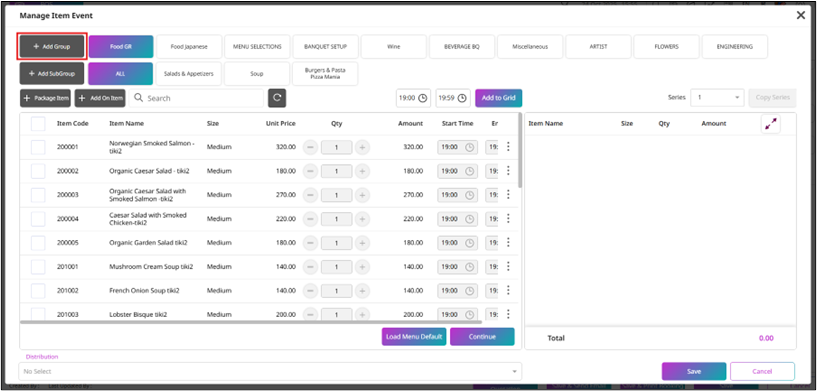Click Add to Grid button
The width and height of the screenshot is (817, 391).
pos(499,98)
